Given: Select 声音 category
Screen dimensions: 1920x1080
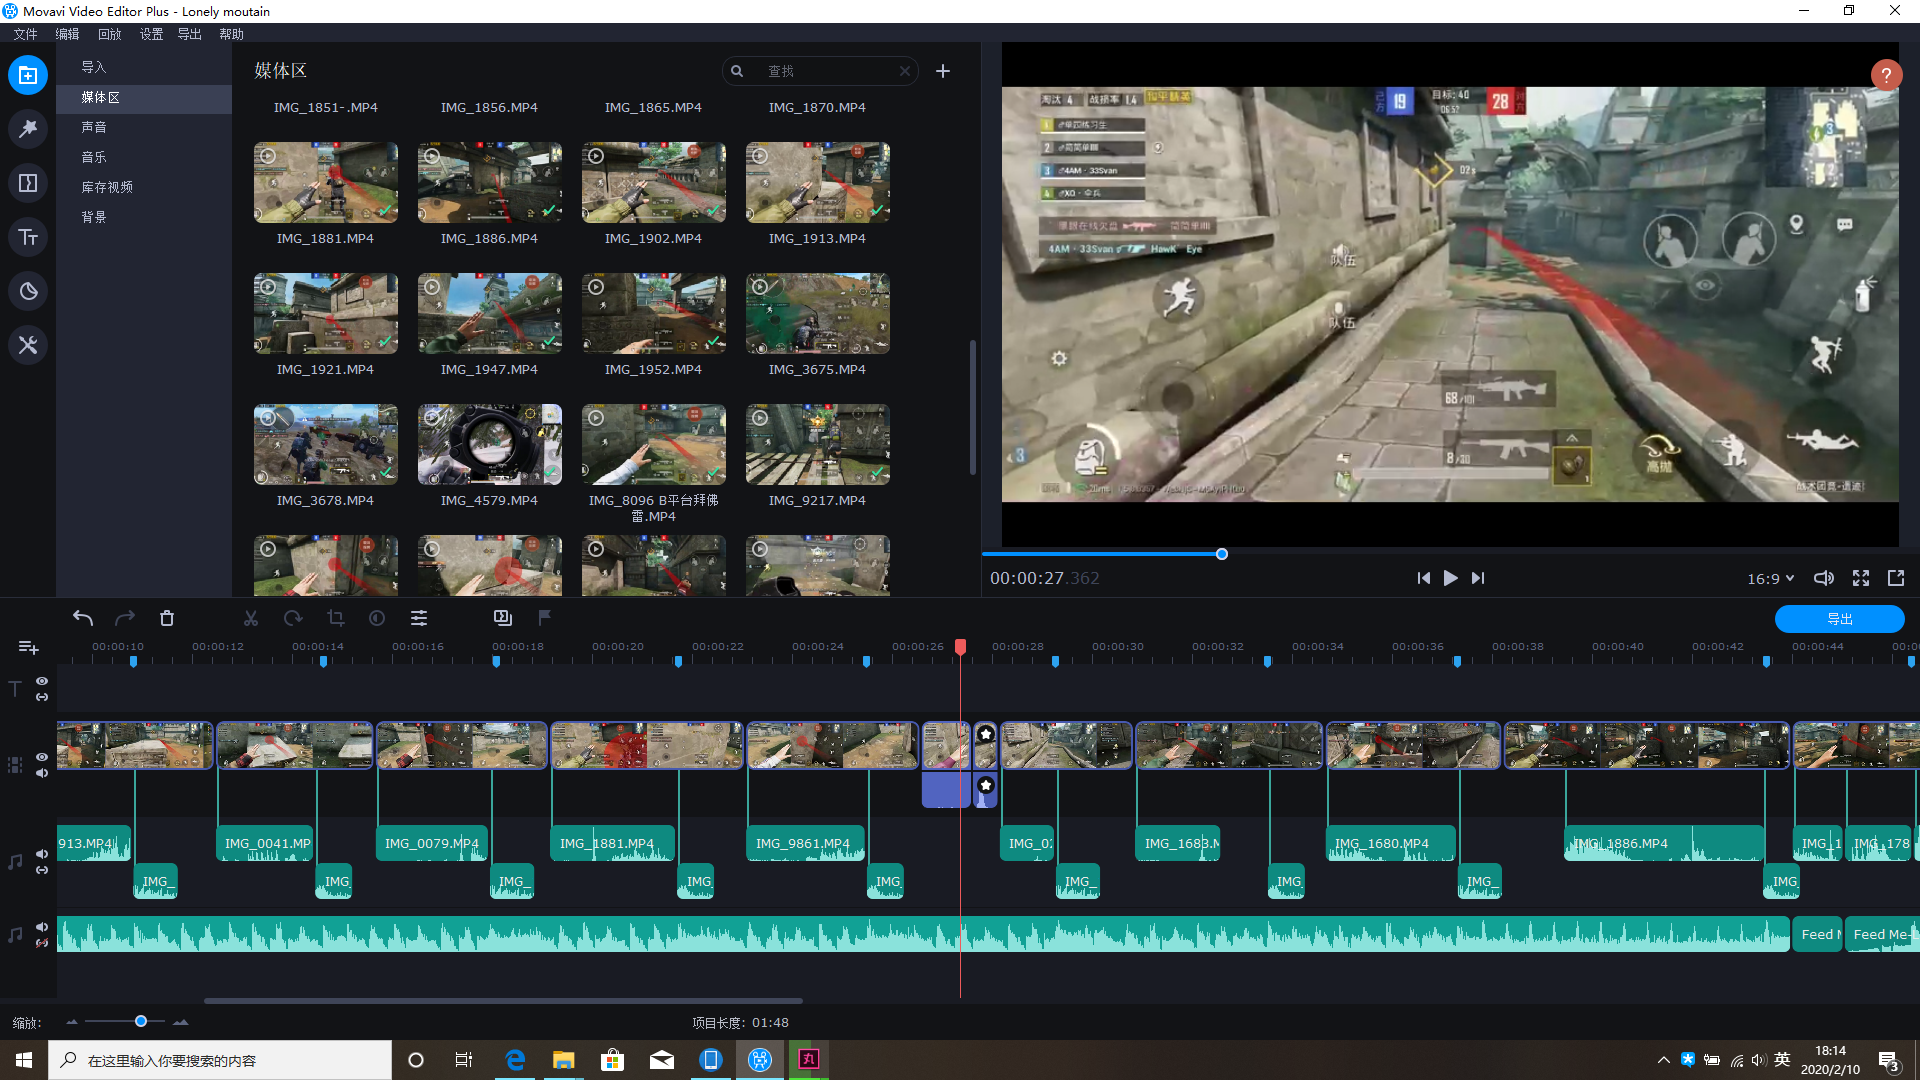Looking at the screenshot, I should [144, 127].
